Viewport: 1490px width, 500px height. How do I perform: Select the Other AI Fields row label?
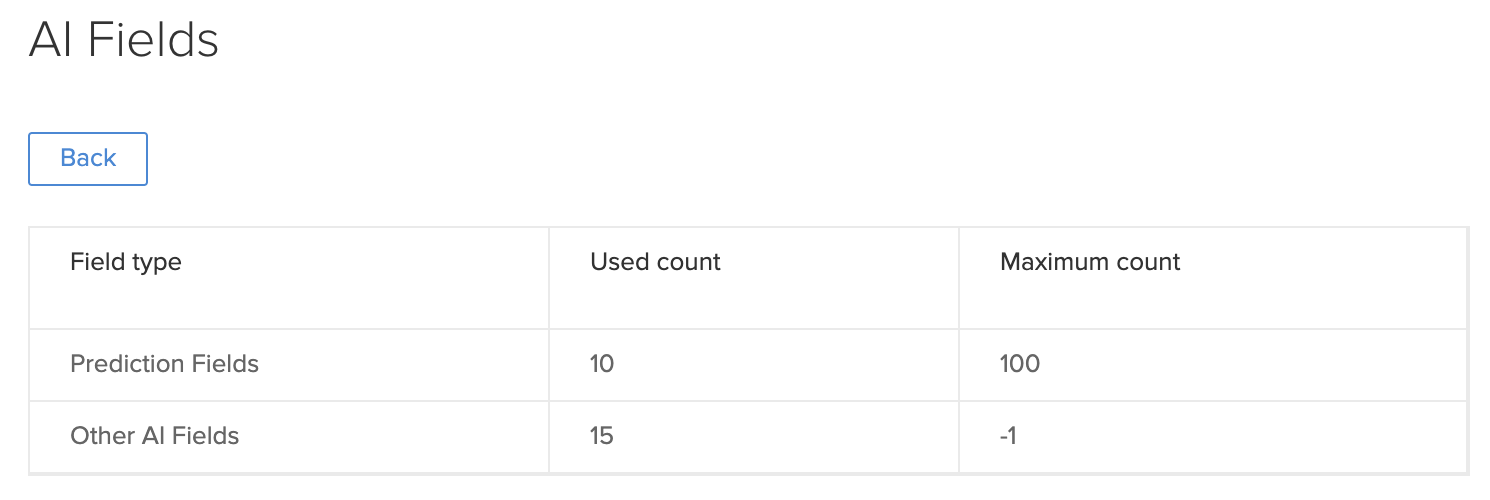click(155, 436)
